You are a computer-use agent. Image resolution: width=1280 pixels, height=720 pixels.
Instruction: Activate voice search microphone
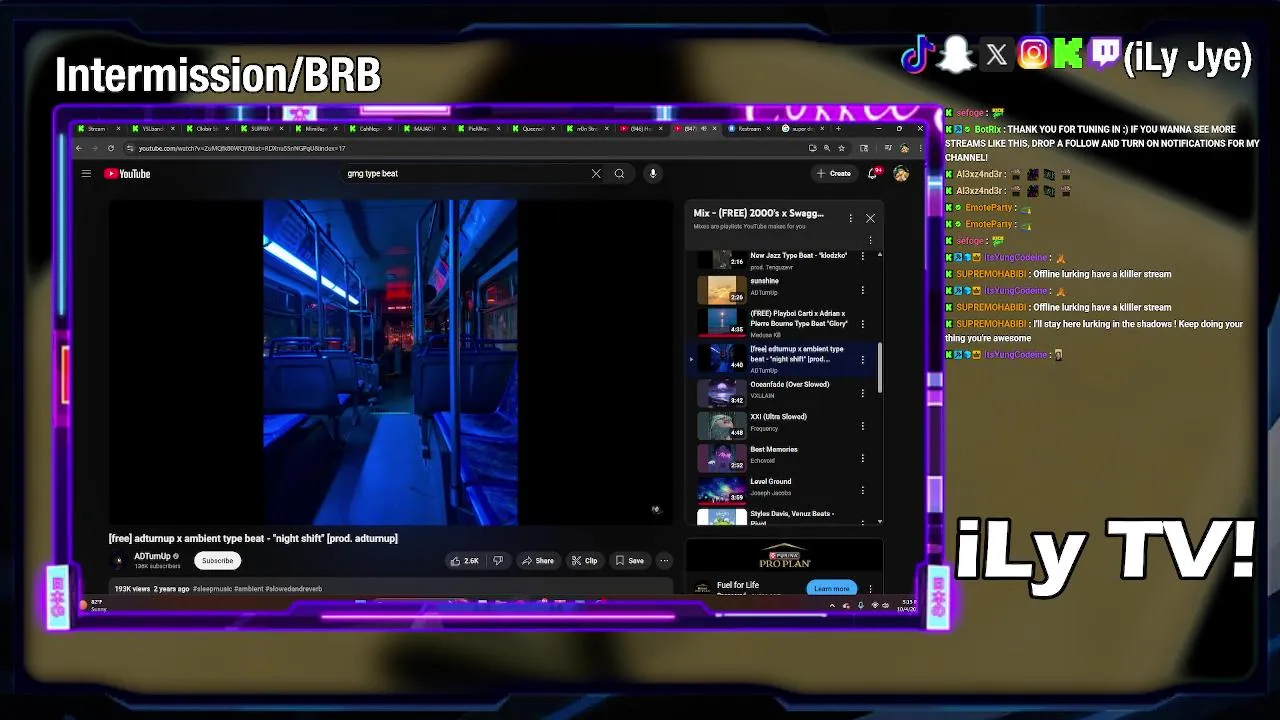[653, 174]
